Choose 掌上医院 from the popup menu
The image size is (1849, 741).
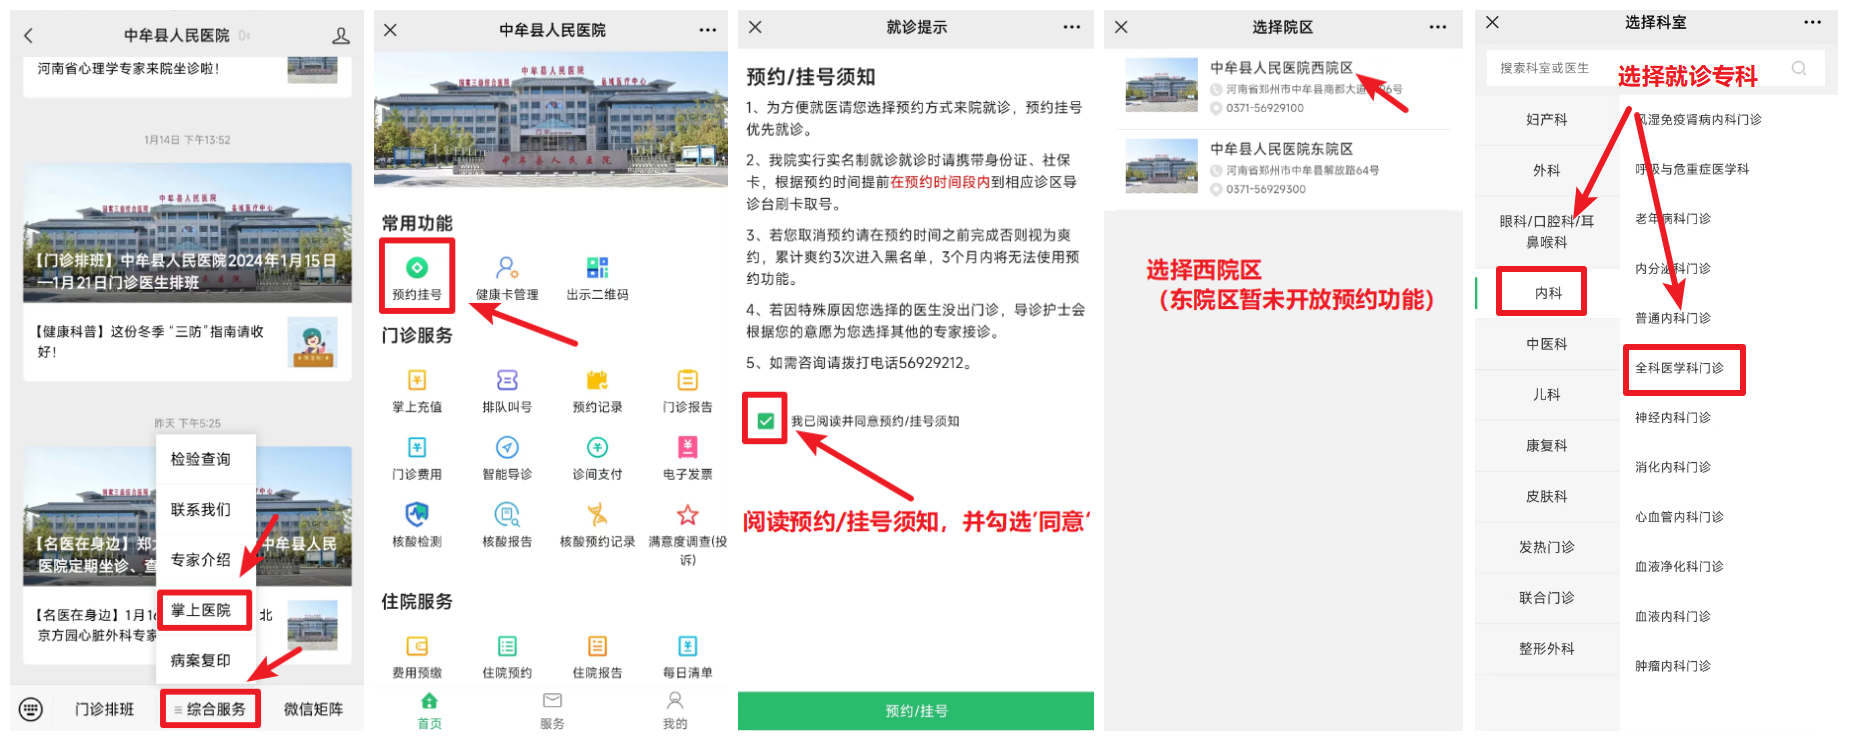point(201,610)
